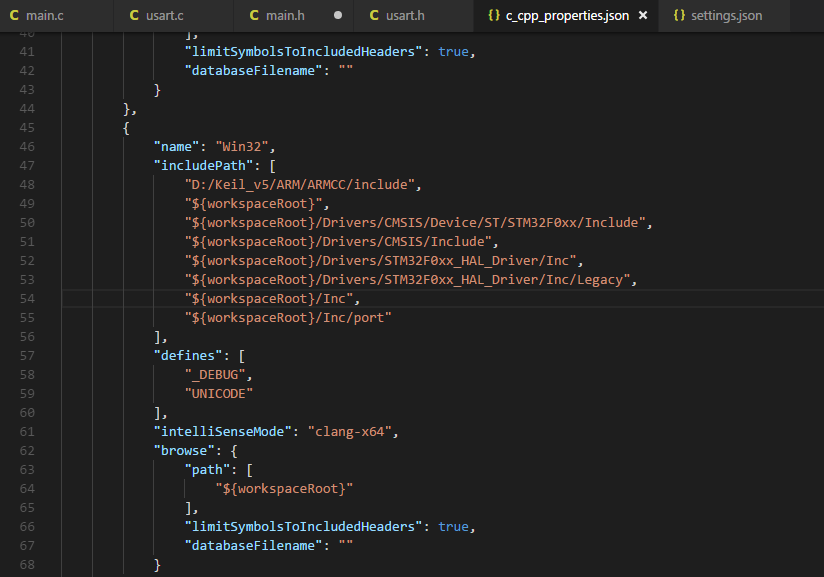824x577 pixels.
Task: Click the C file icon on usart.c tab
Action: point(134,16)
